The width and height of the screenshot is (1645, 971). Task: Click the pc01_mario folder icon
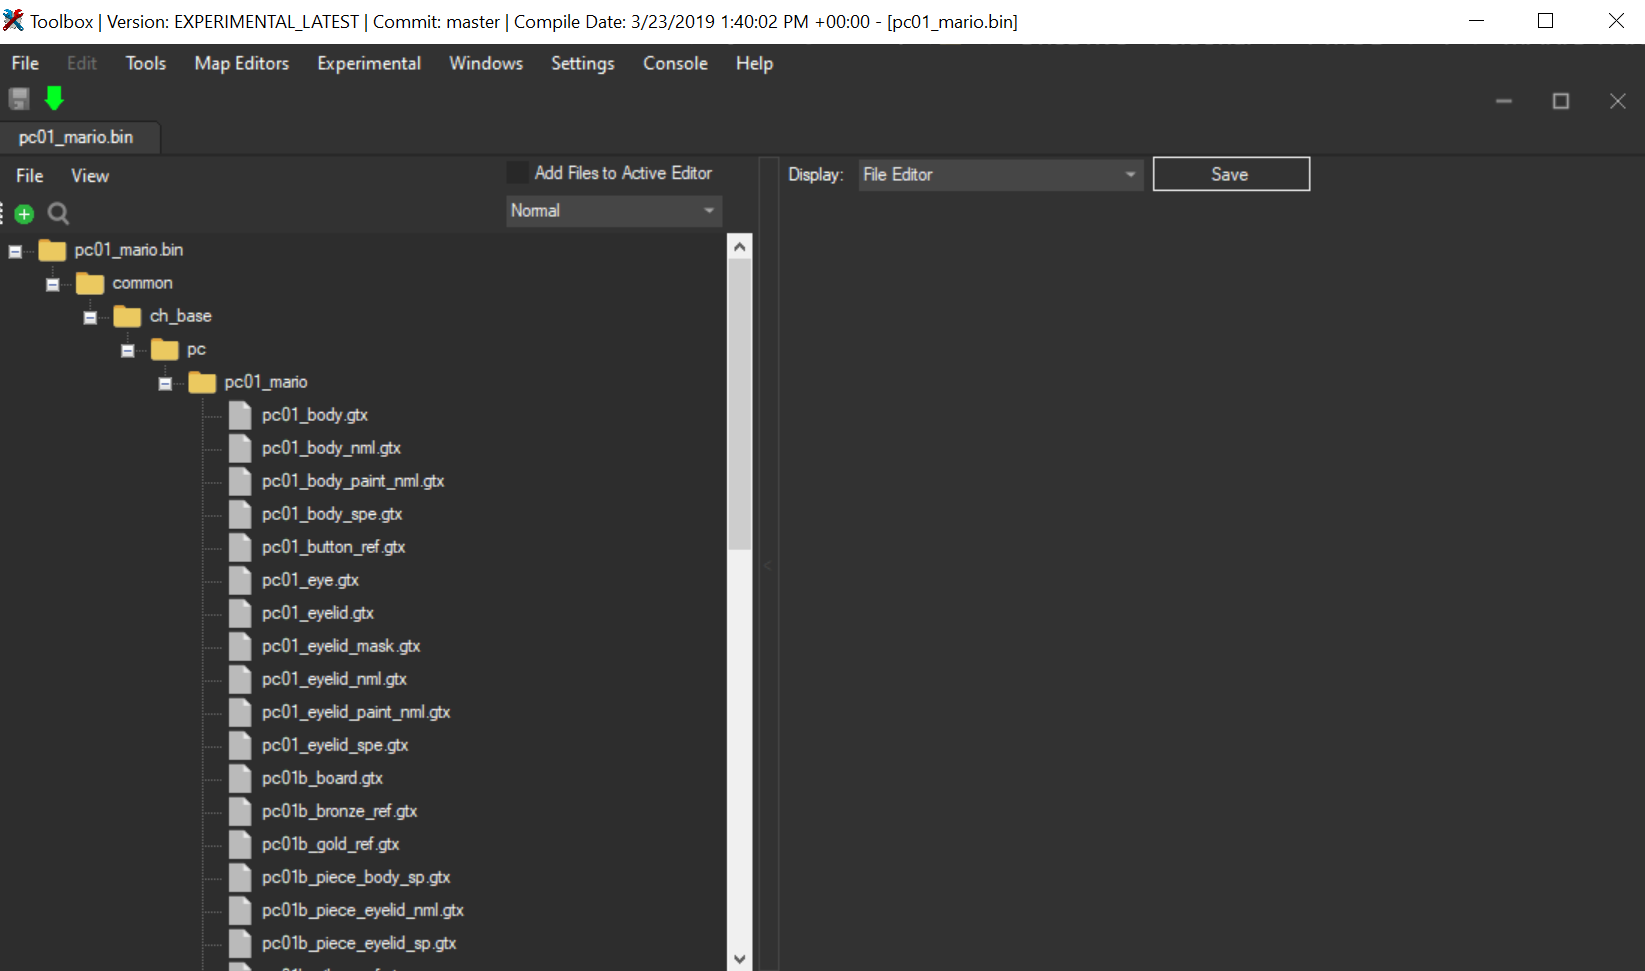[202, 382]
